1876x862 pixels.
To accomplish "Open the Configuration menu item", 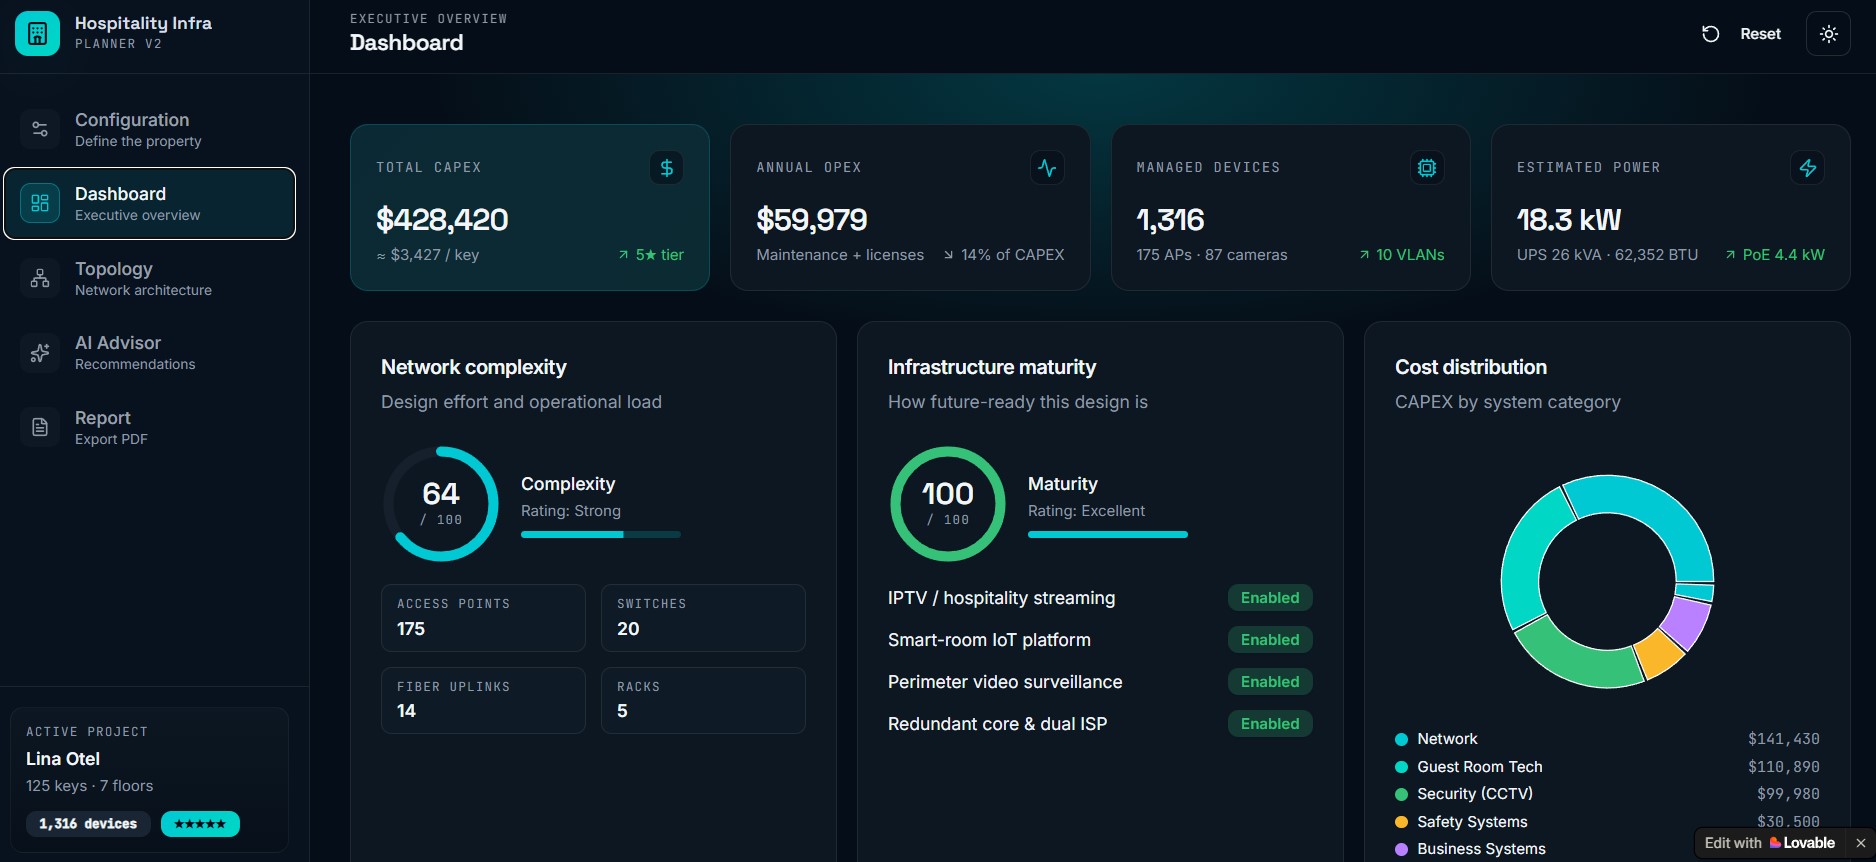I will (x=150, y=129).
